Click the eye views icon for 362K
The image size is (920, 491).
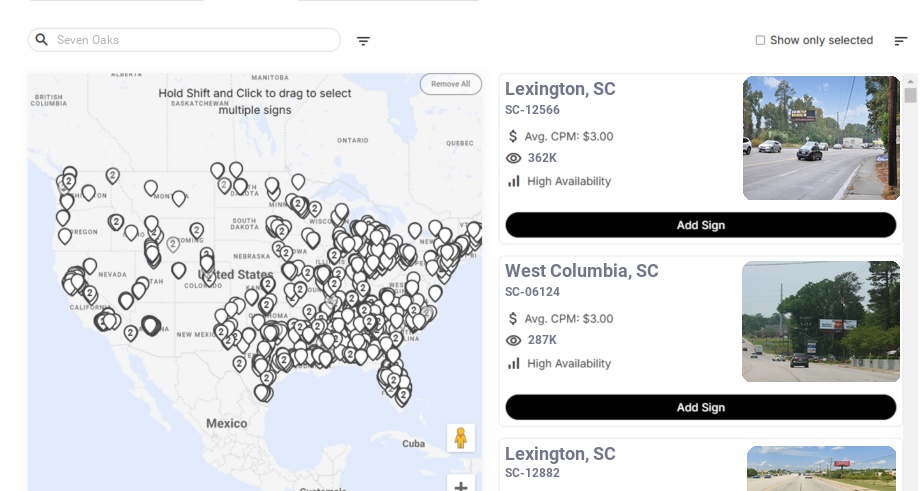514,158
